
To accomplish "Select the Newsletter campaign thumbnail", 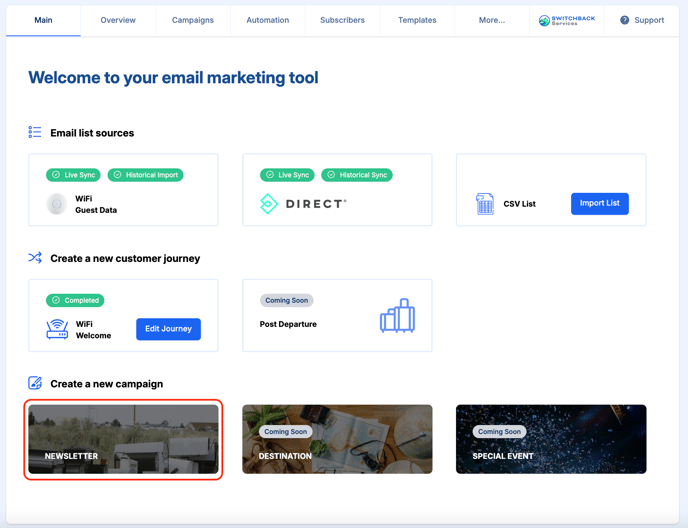I will [x=123, y=439].
